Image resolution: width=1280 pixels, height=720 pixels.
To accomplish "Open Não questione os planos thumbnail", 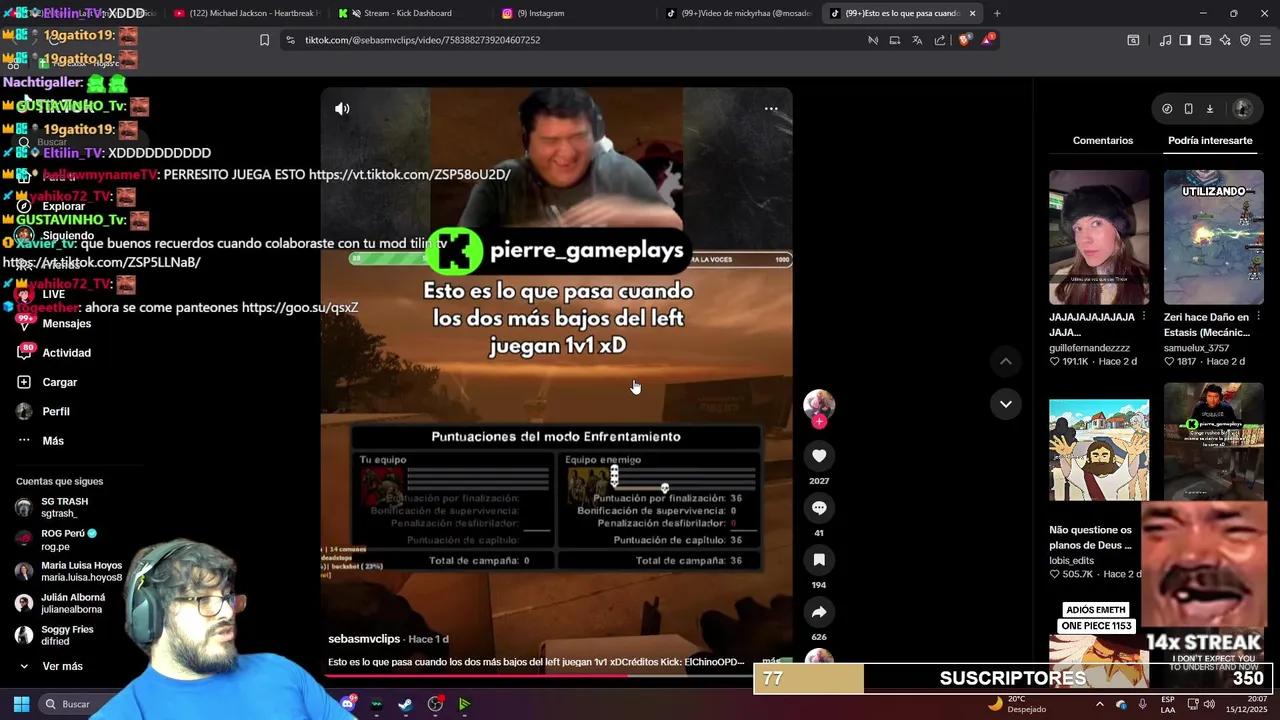I will [x=1099, y=450].
